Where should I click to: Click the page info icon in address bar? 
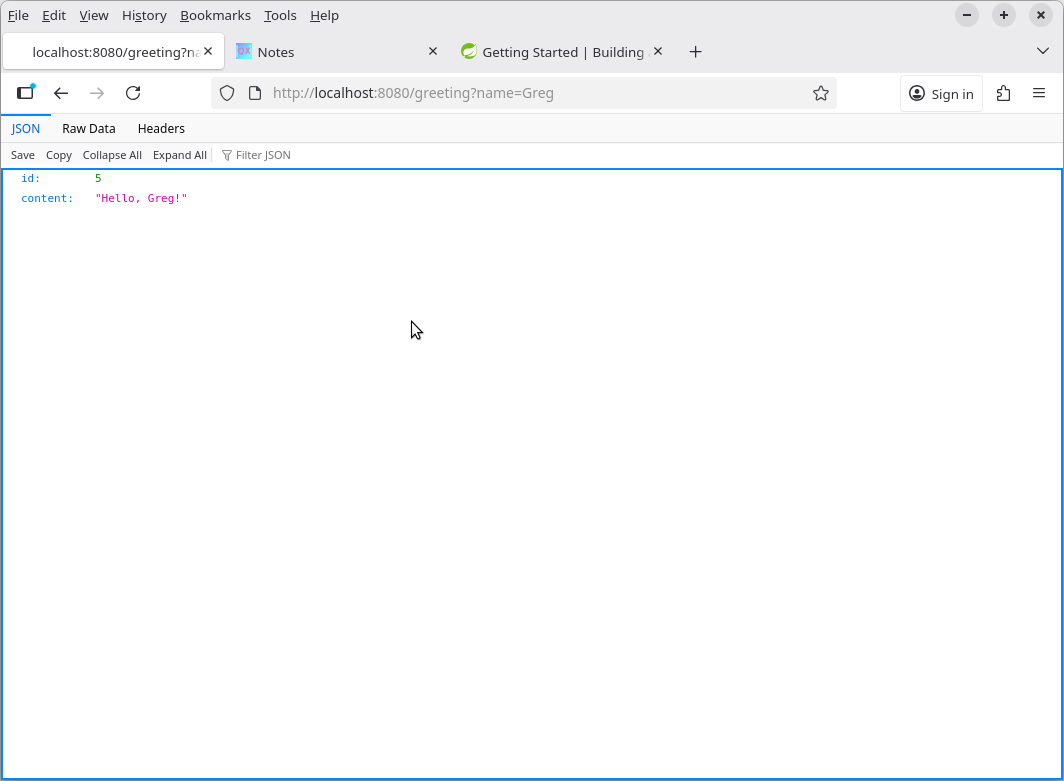[254, 93]
